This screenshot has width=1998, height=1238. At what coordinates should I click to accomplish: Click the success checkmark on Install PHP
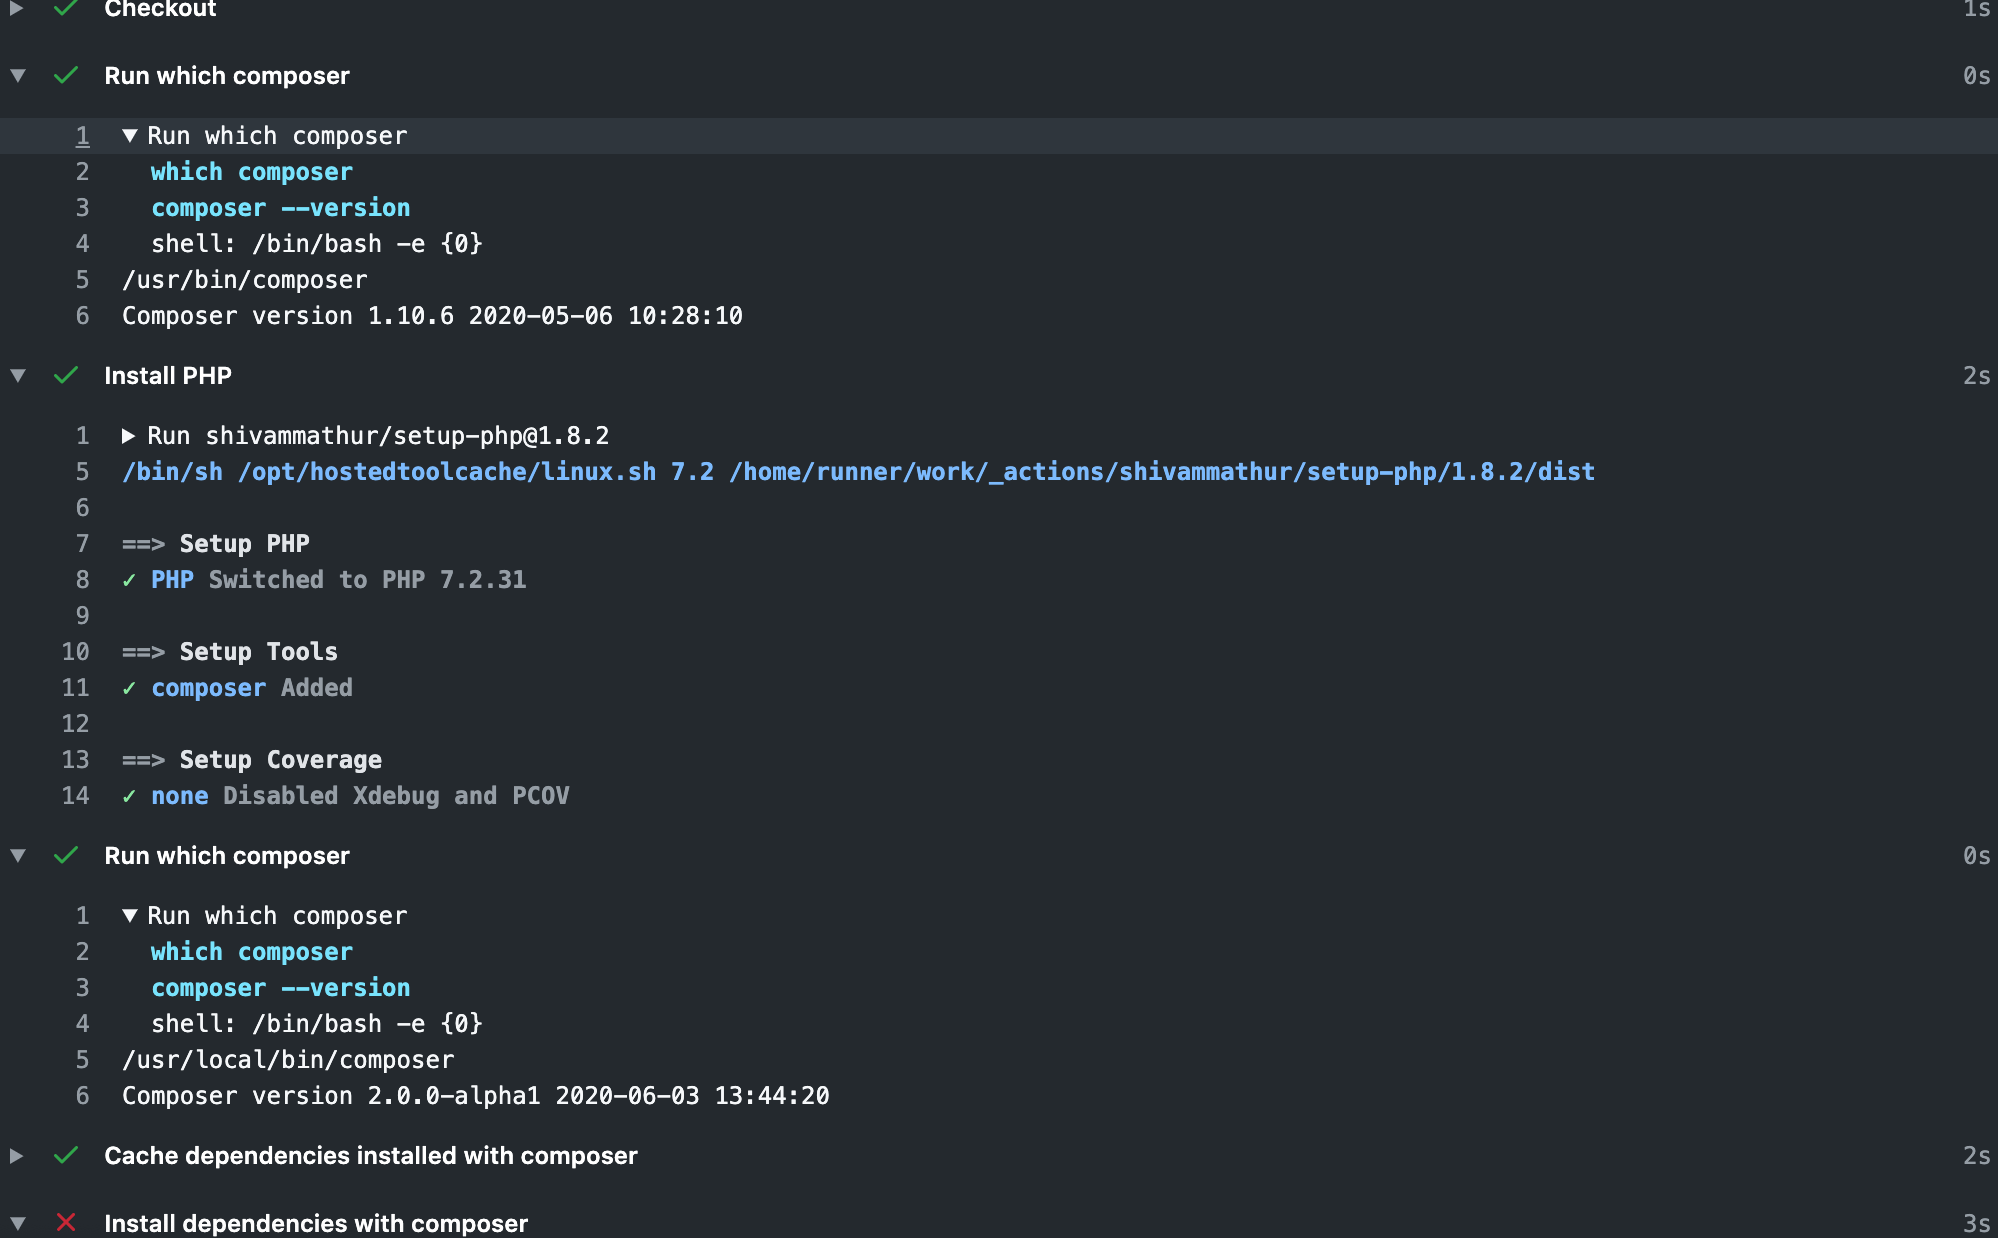65,376
